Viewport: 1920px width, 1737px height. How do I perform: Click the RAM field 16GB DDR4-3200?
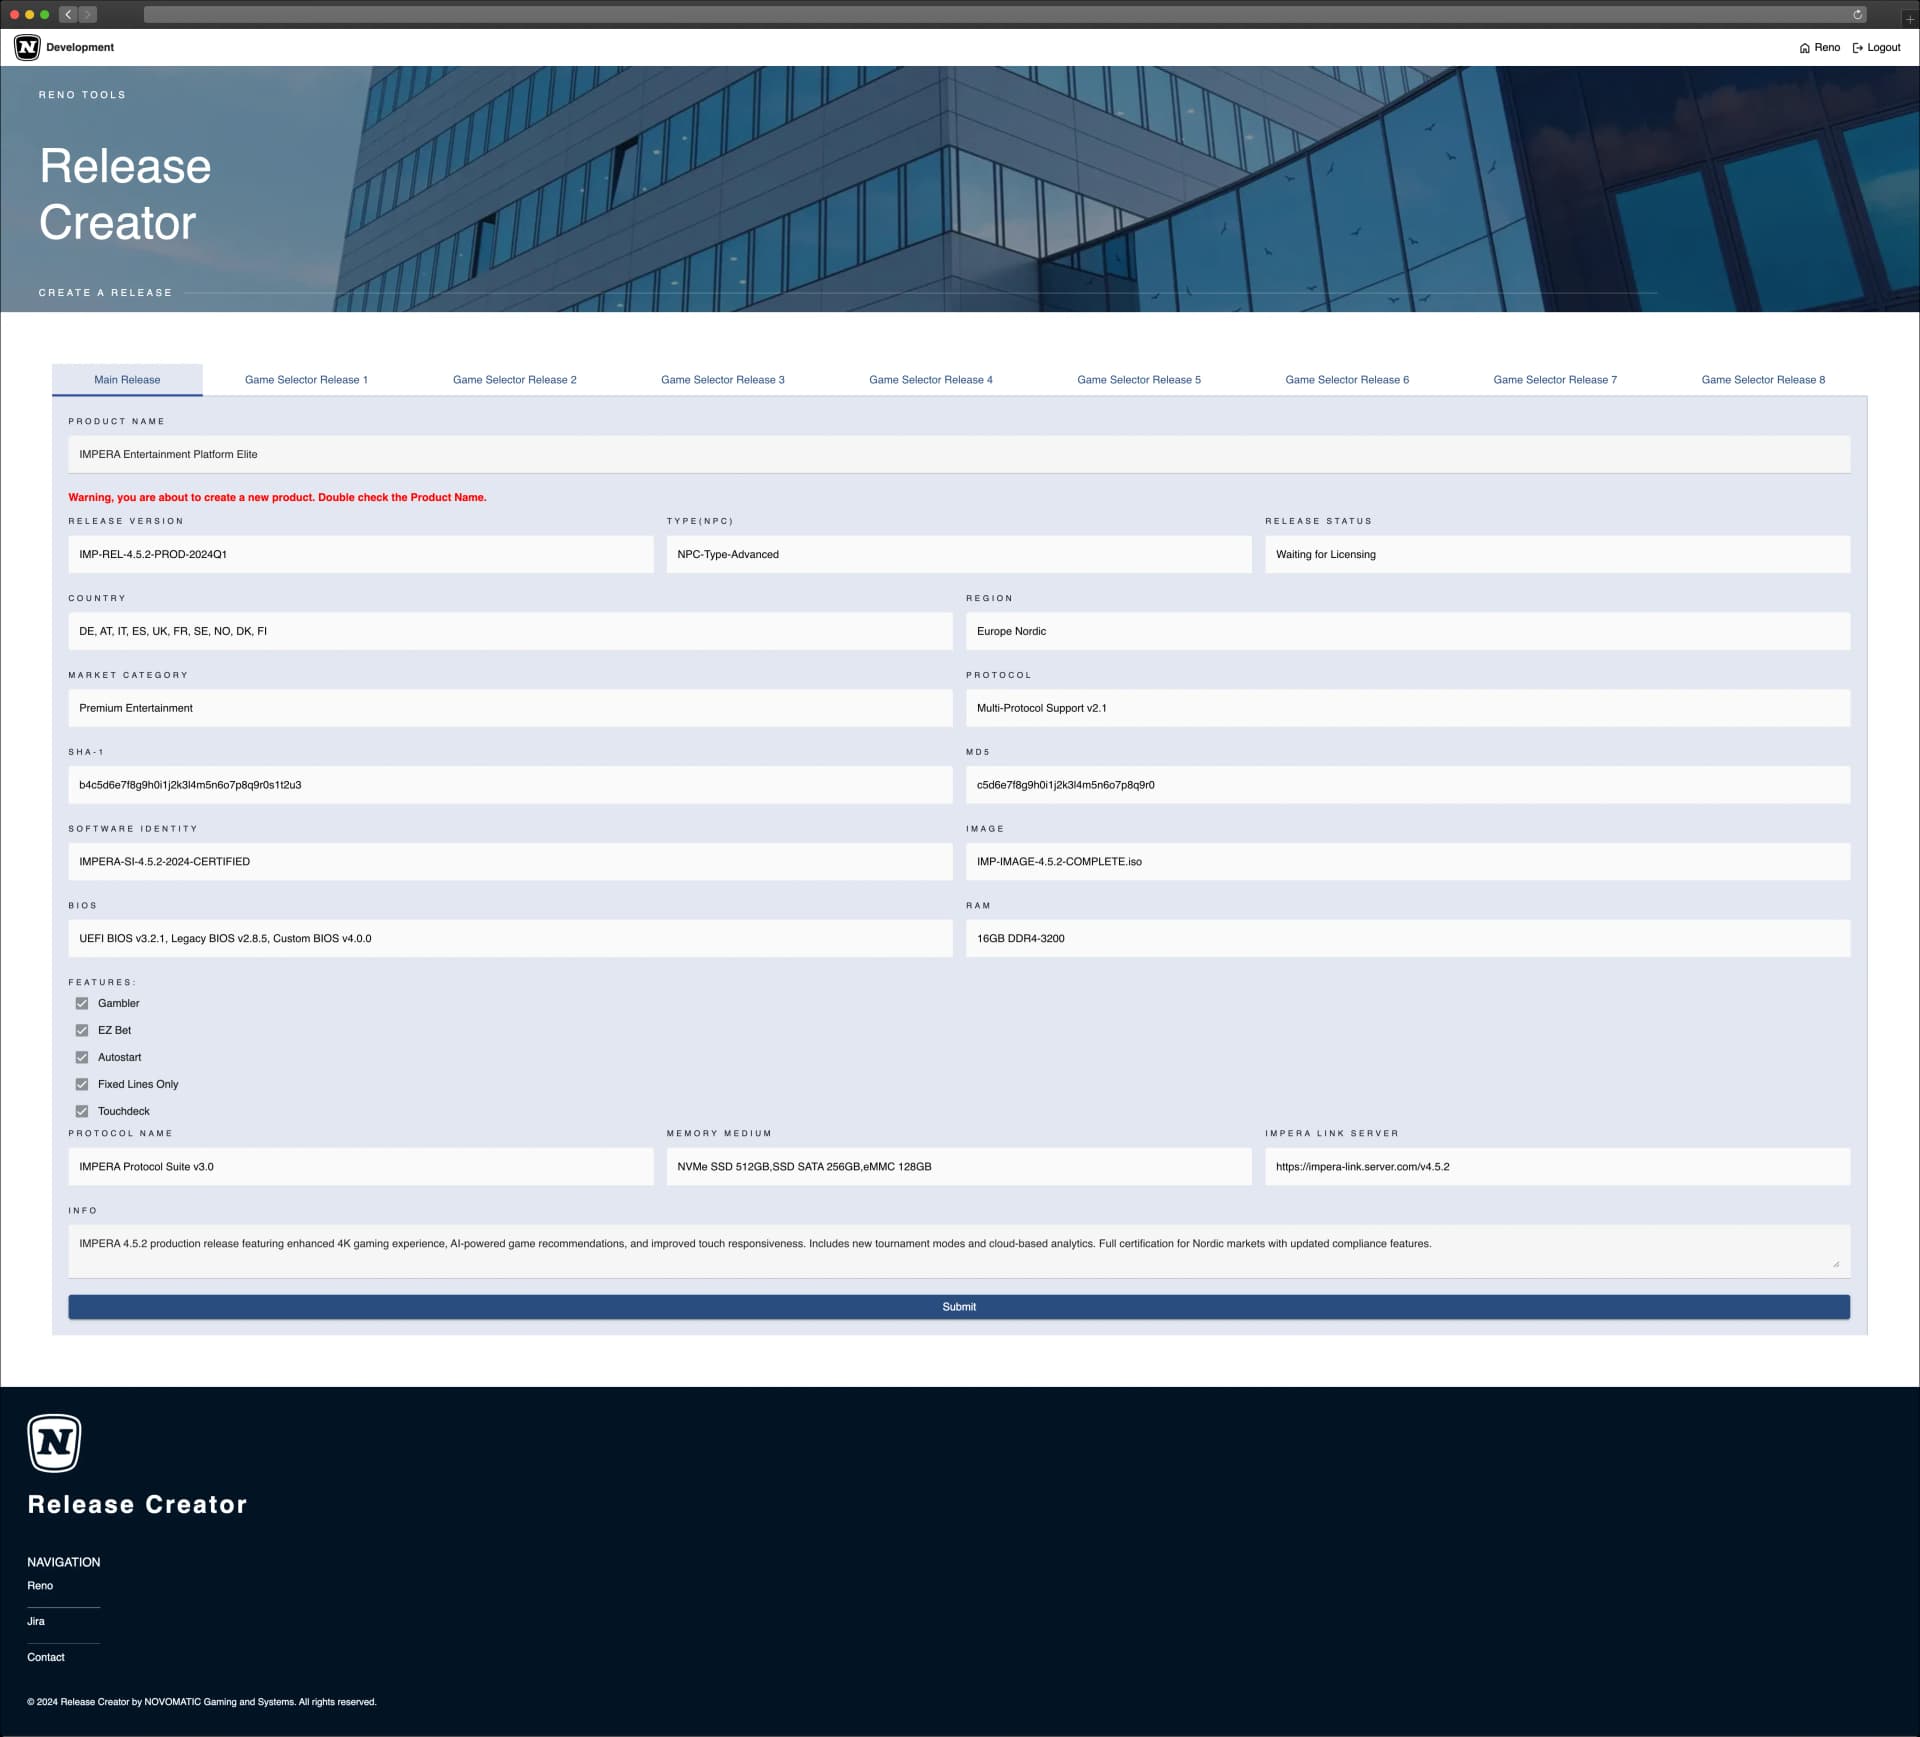point(1408,939)
